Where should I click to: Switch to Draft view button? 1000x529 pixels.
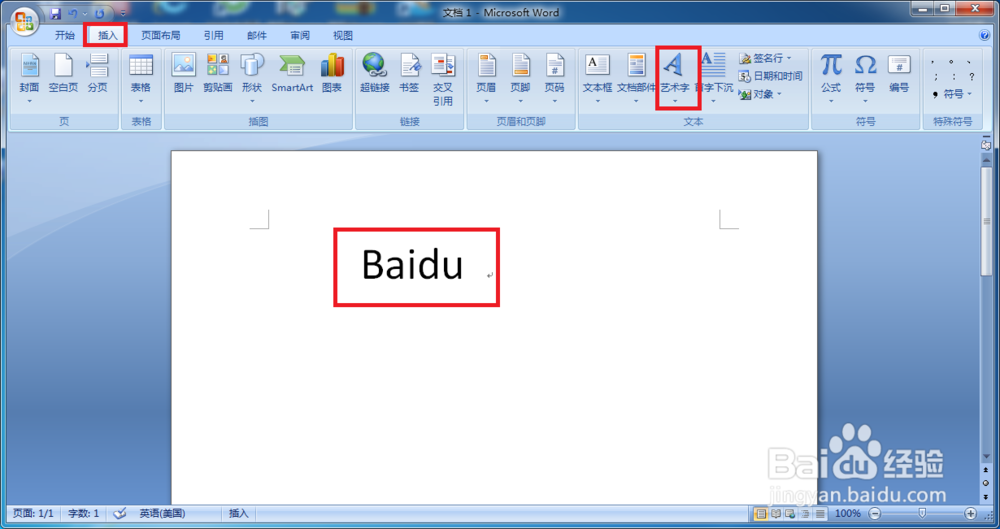click(820, 514)
